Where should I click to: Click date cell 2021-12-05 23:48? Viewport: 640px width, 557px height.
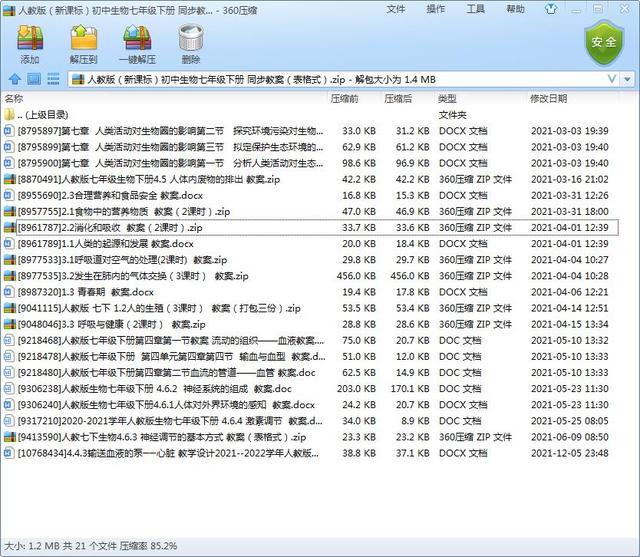point(569,453)
